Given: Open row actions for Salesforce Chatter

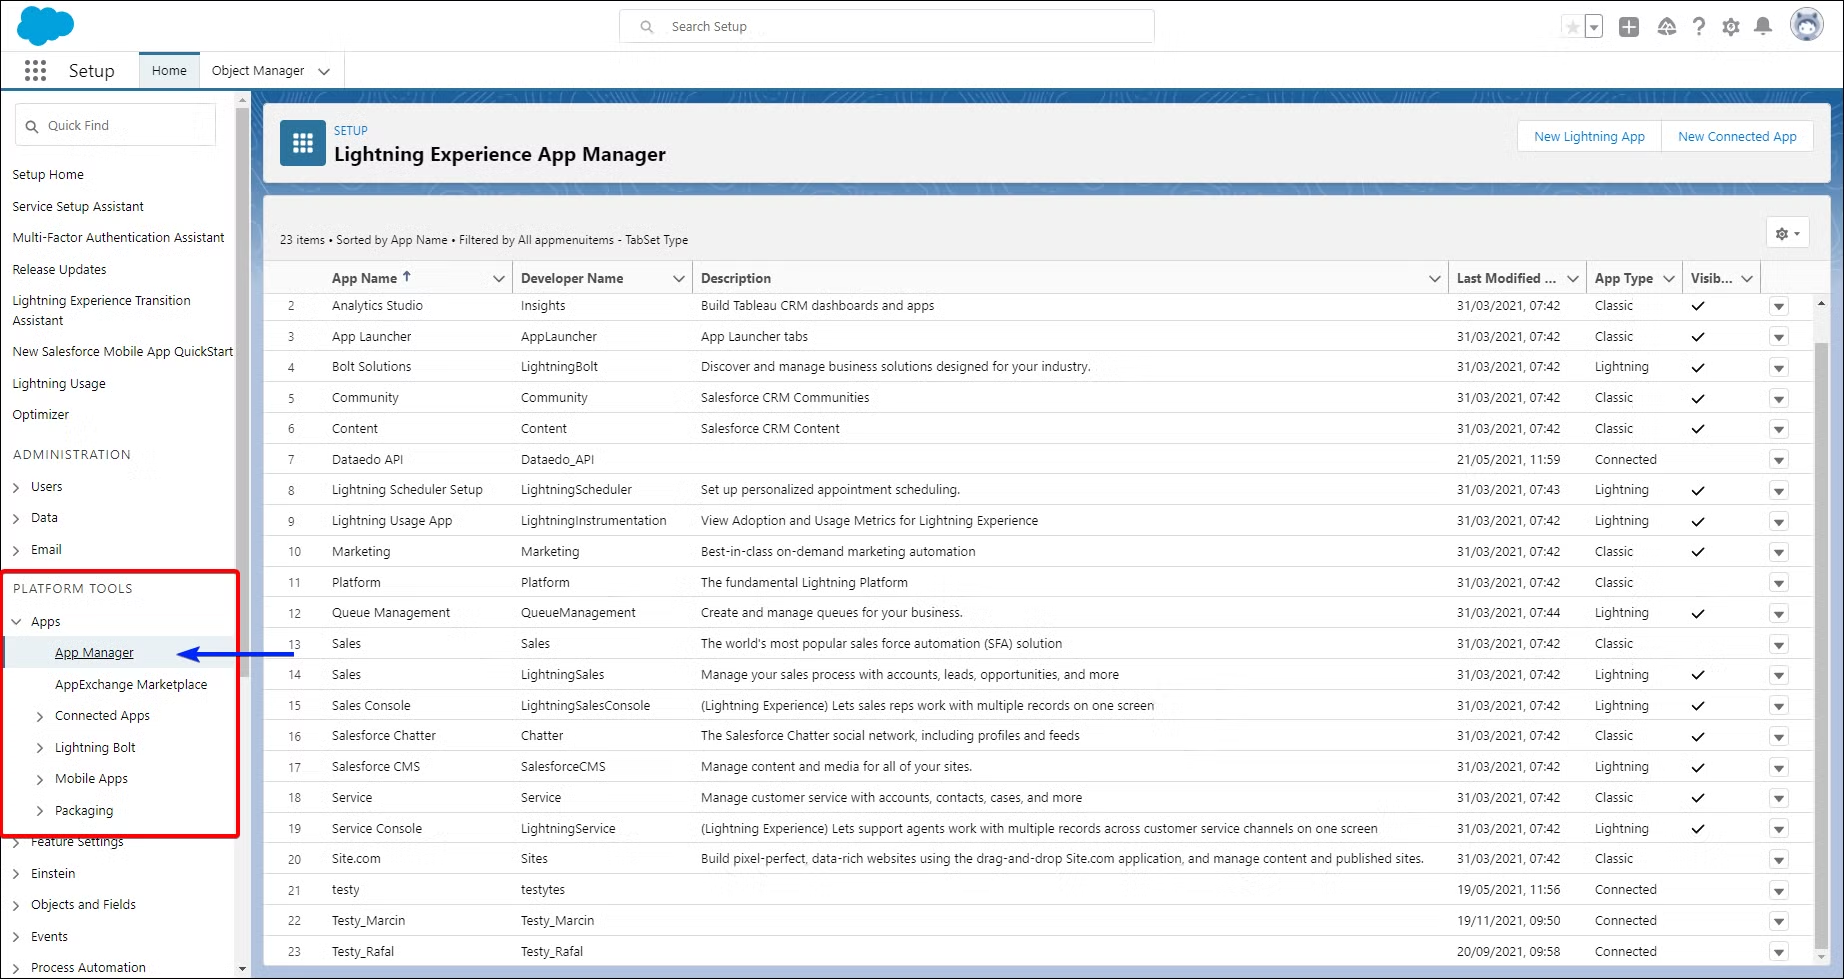Looking at the screenshot, I should pos(1779,737).
